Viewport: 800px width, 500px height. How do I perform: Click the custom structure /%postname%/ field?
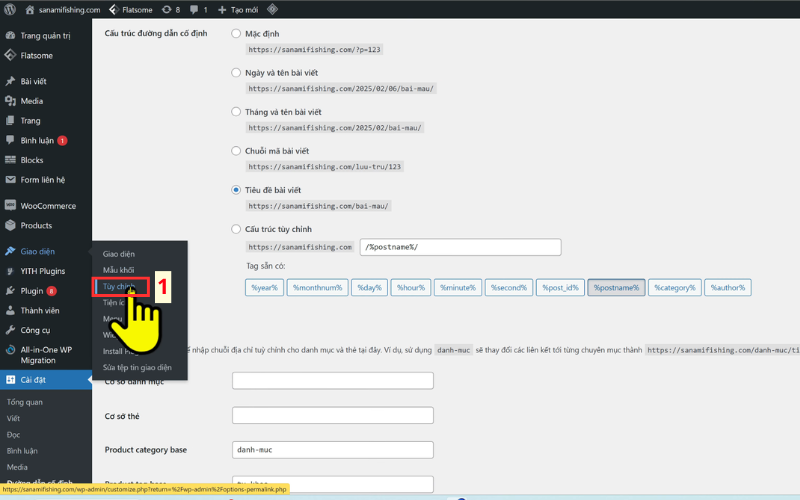click(x=460, y=247)
